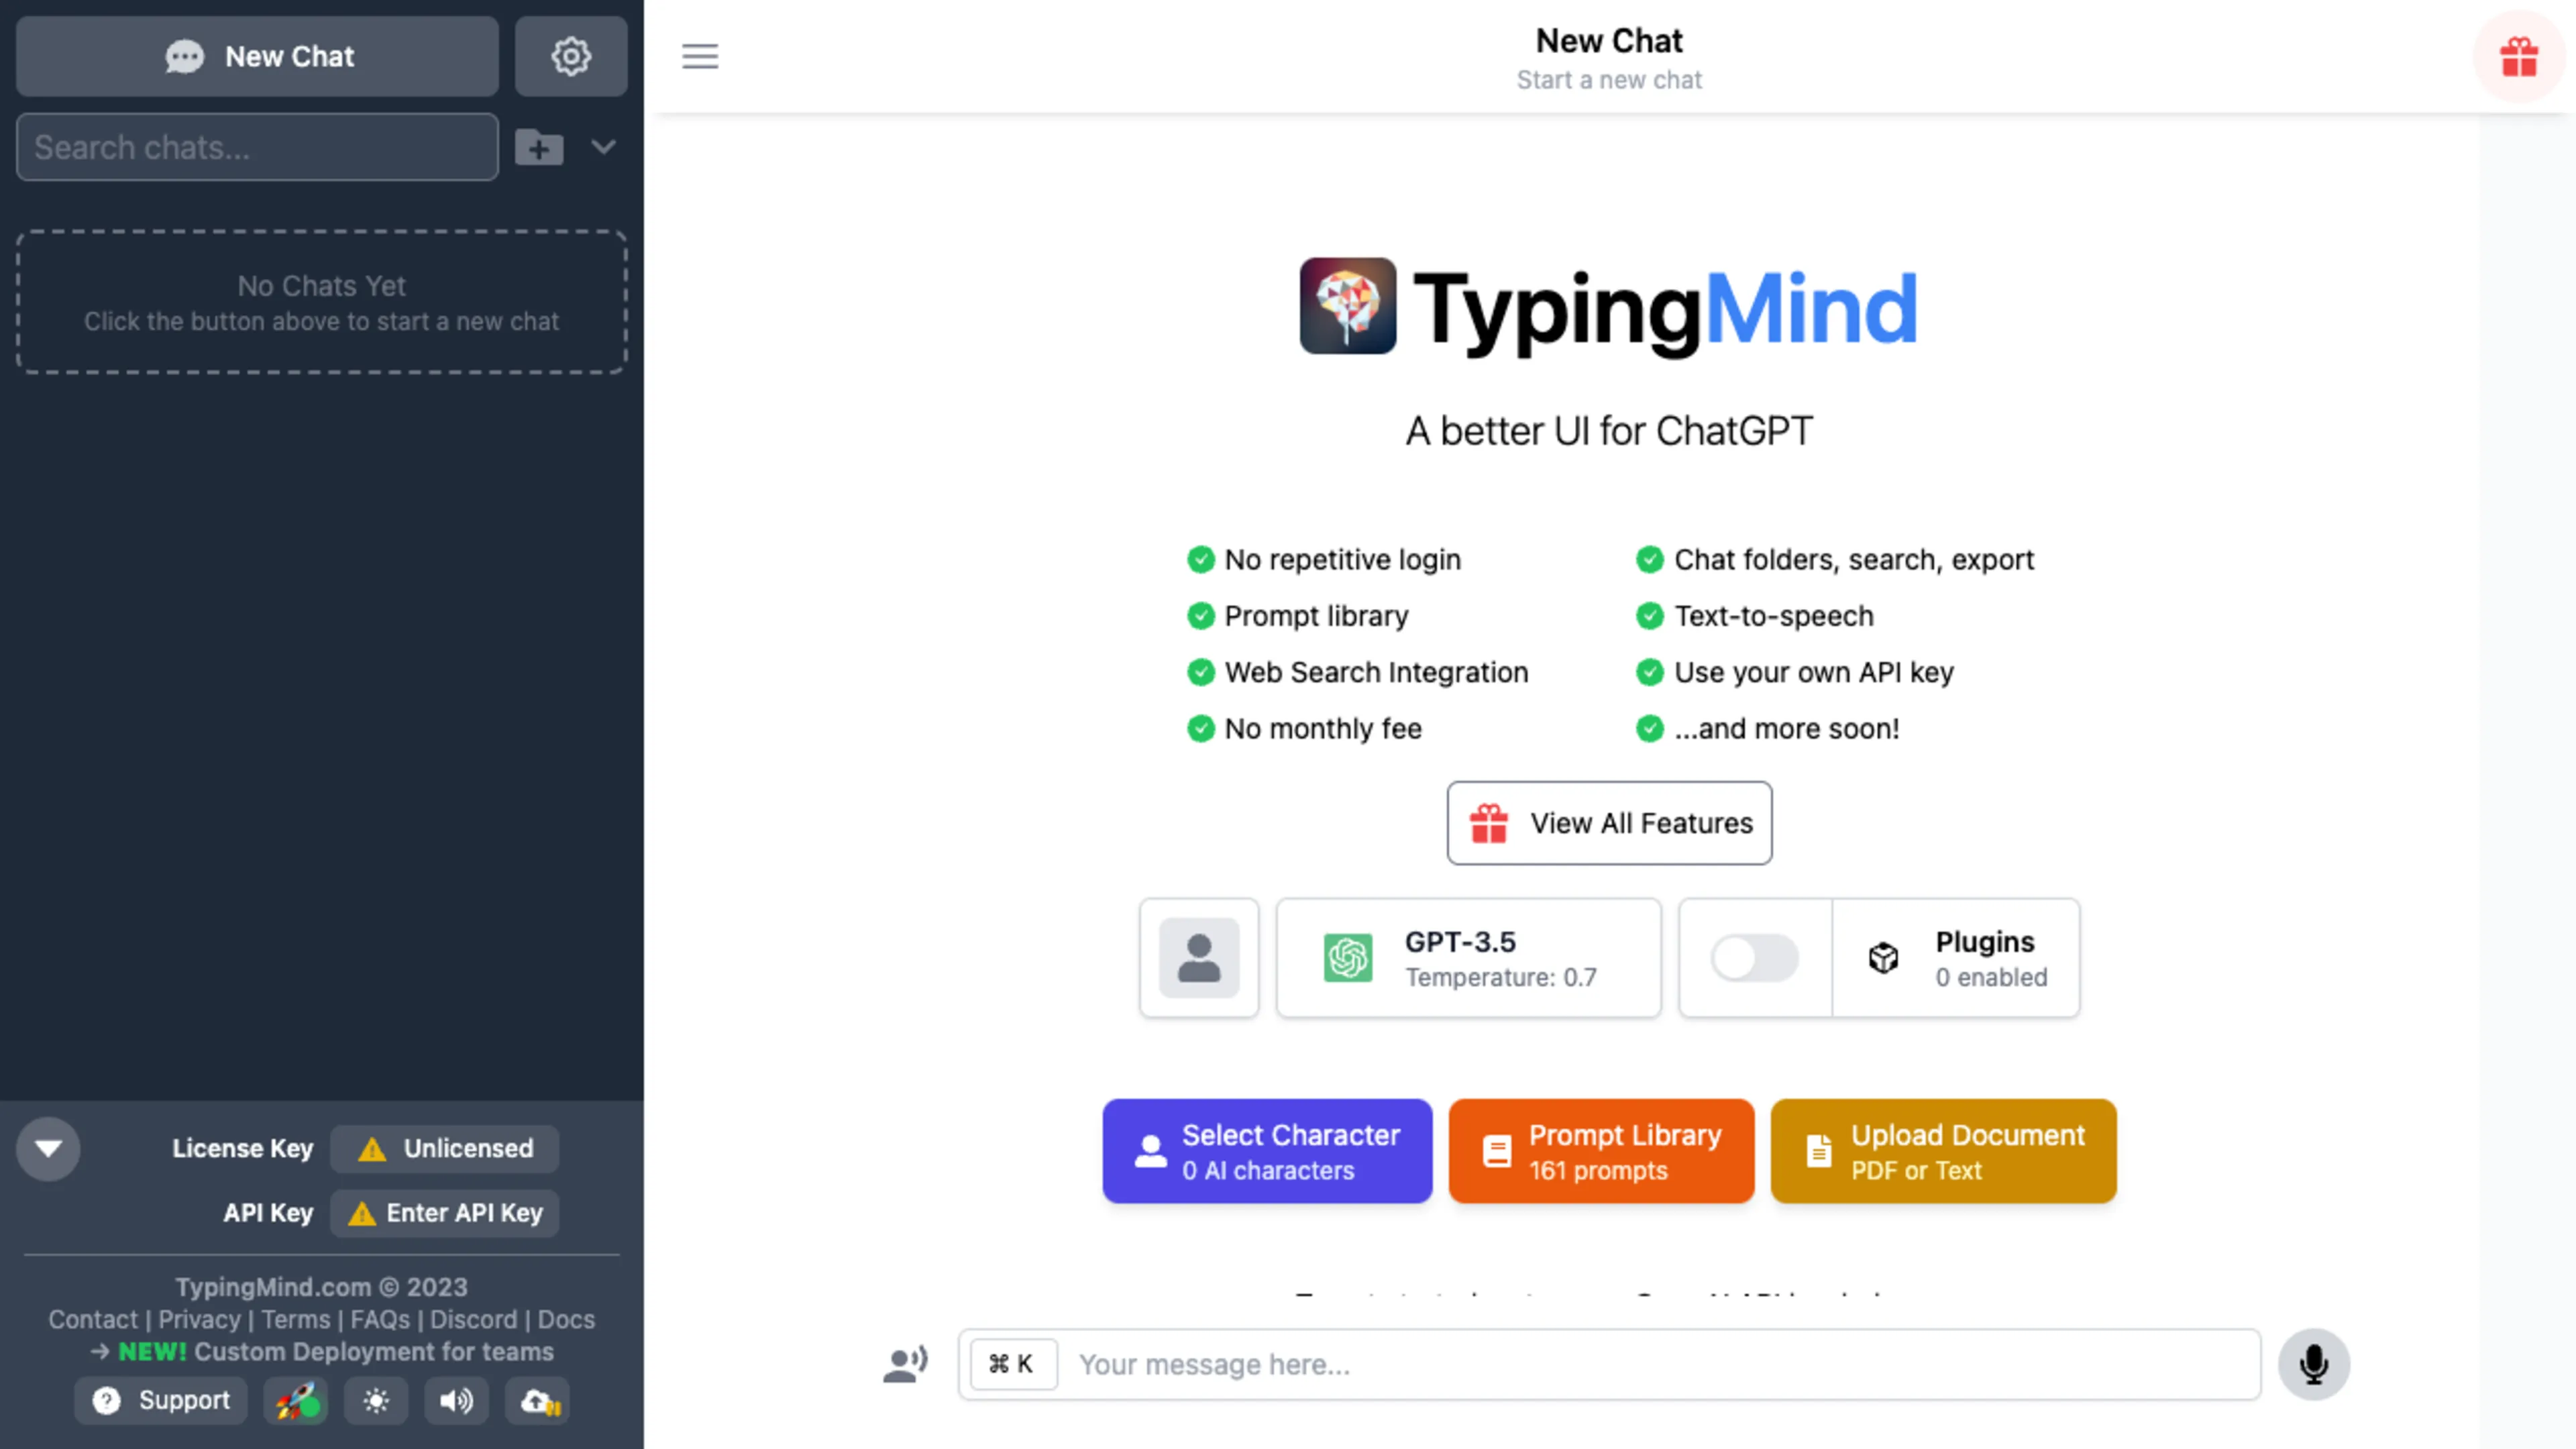Viewport: 2576px width, 1449px height.
Task: Click Upload Document button
Action: click(1943, 1151)
